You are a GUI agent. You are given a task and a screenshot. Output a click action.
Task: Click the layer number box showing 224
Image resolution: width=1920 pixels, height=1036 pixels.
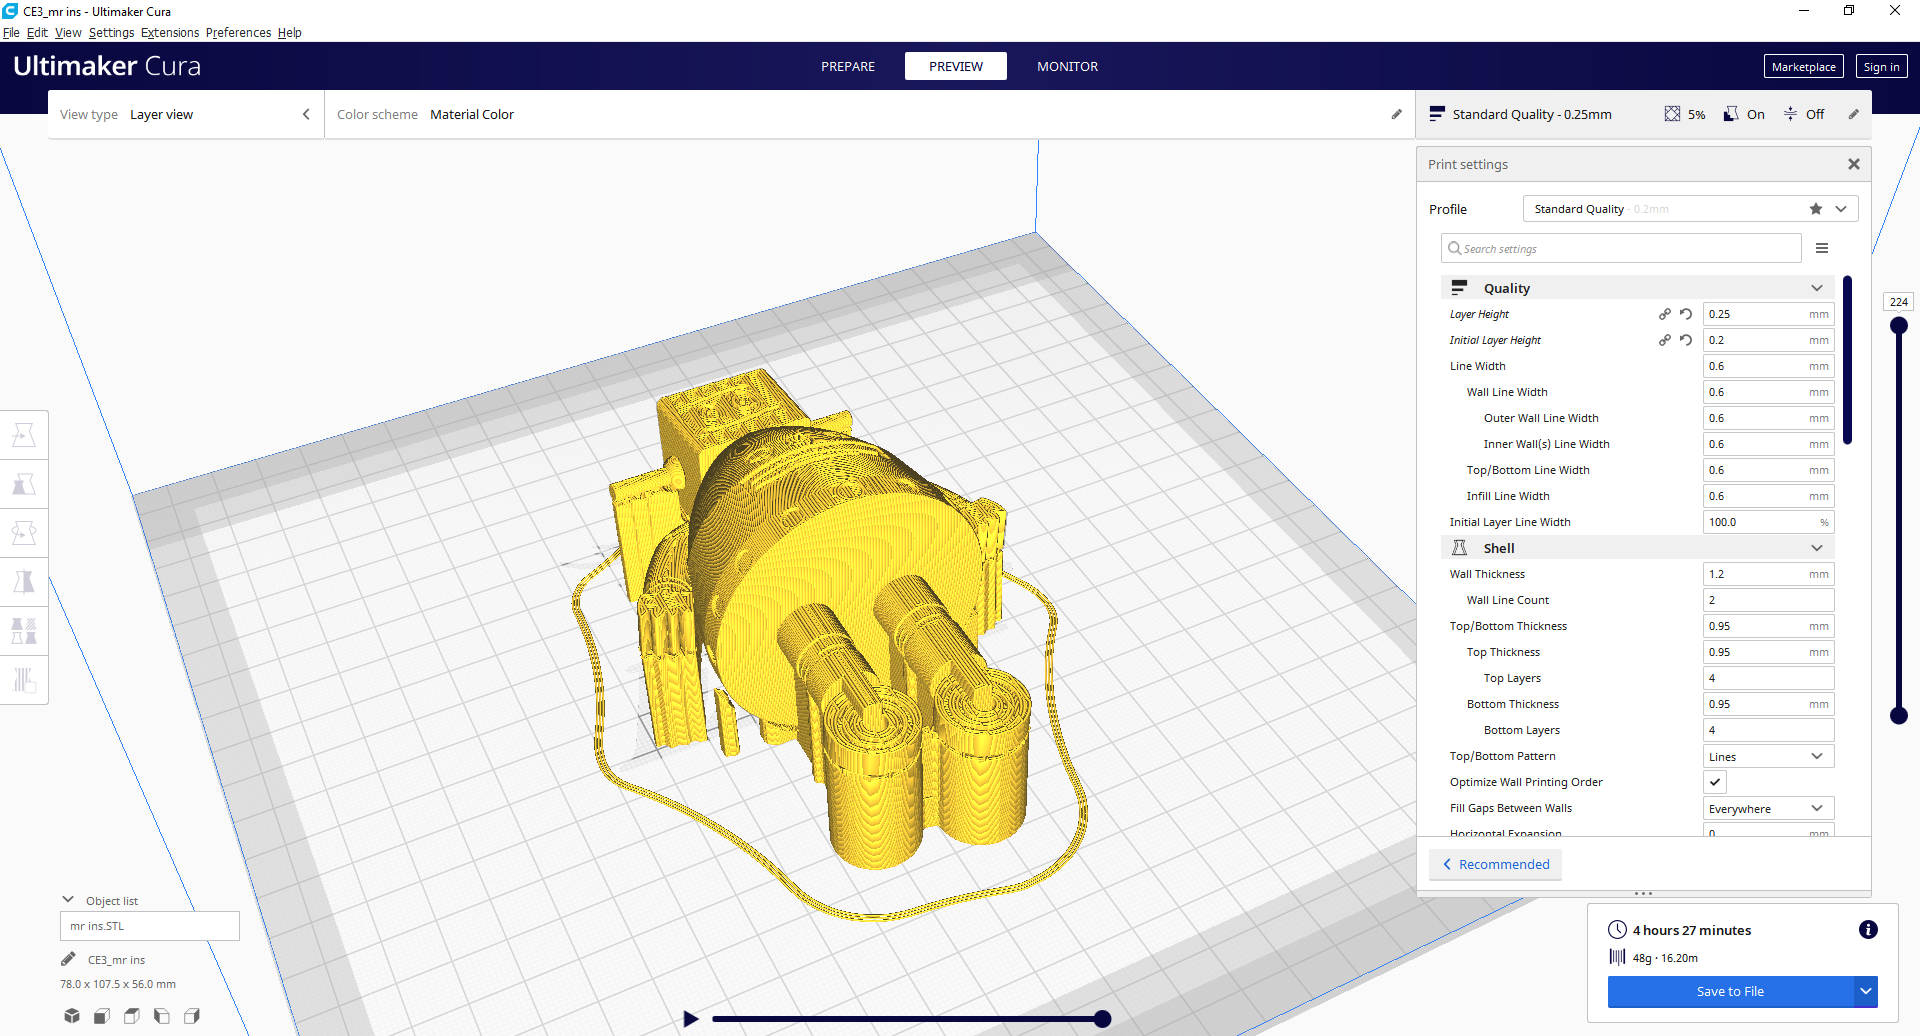click(1899, 302)
